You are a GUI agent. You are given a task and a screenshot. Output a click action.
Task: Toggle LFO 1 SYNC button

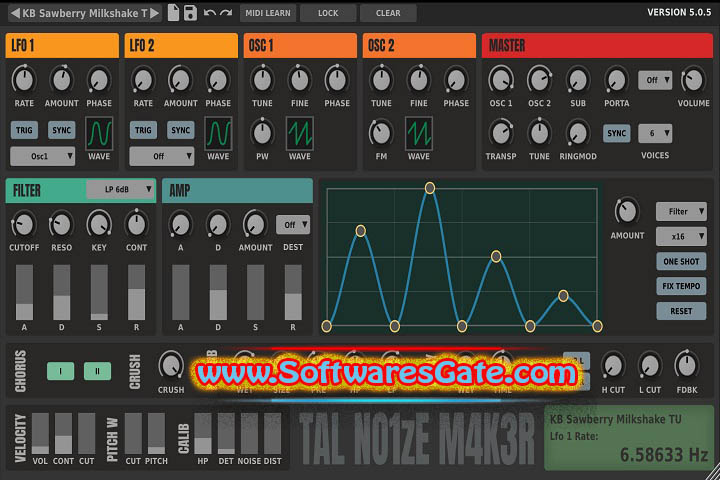click(62, 130)
